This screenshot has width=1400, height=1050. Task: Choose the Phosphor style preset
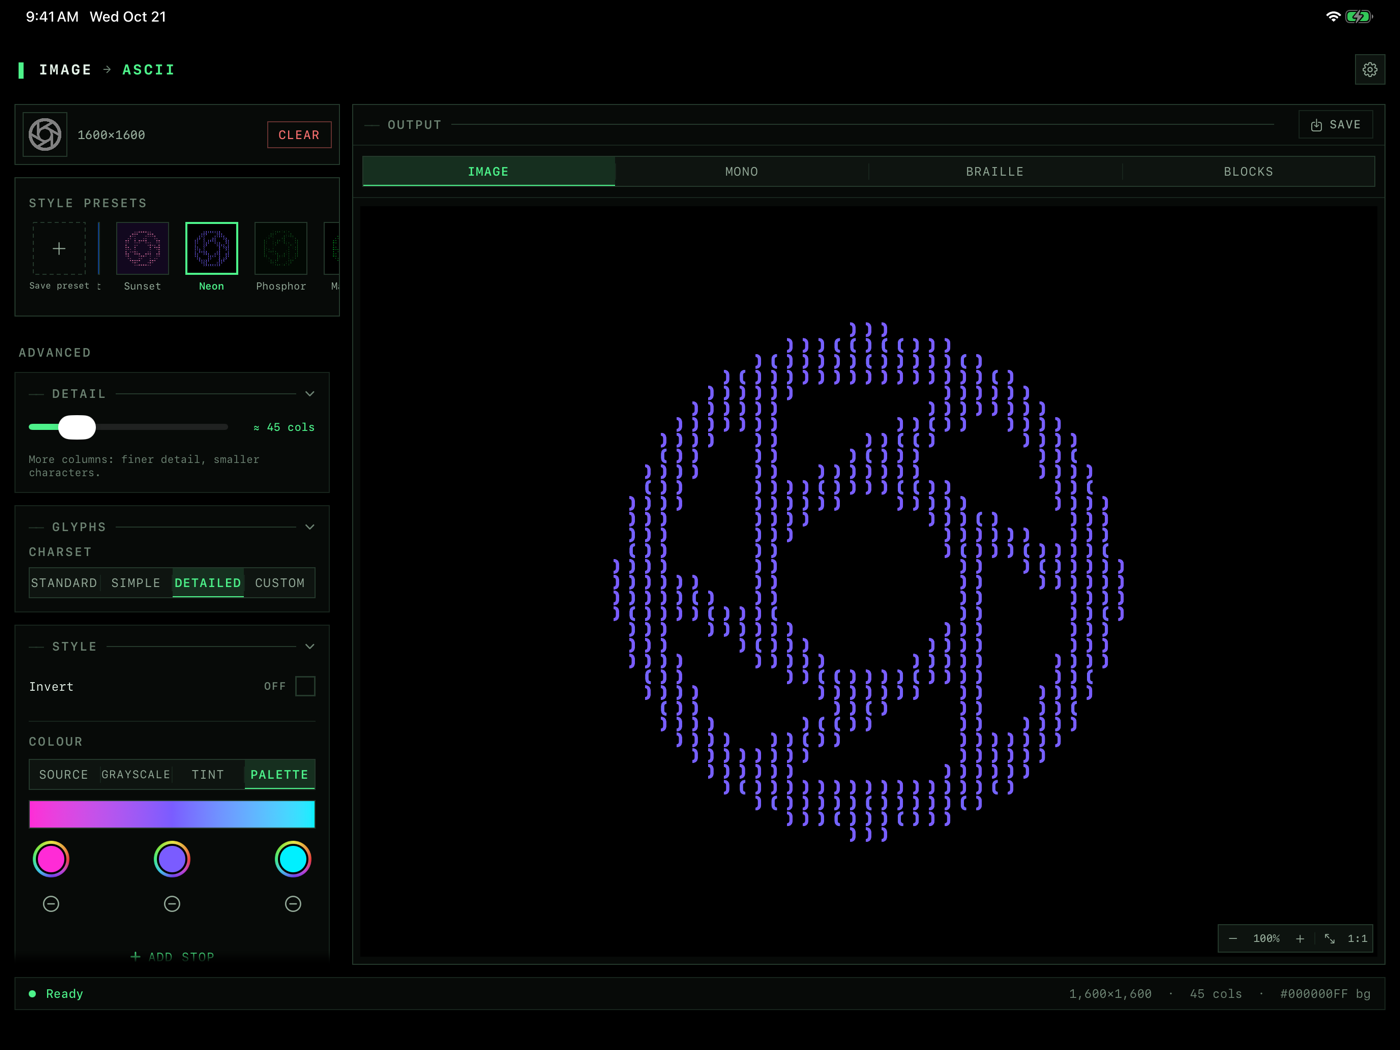pyautogui.click(x=281, y=248)
